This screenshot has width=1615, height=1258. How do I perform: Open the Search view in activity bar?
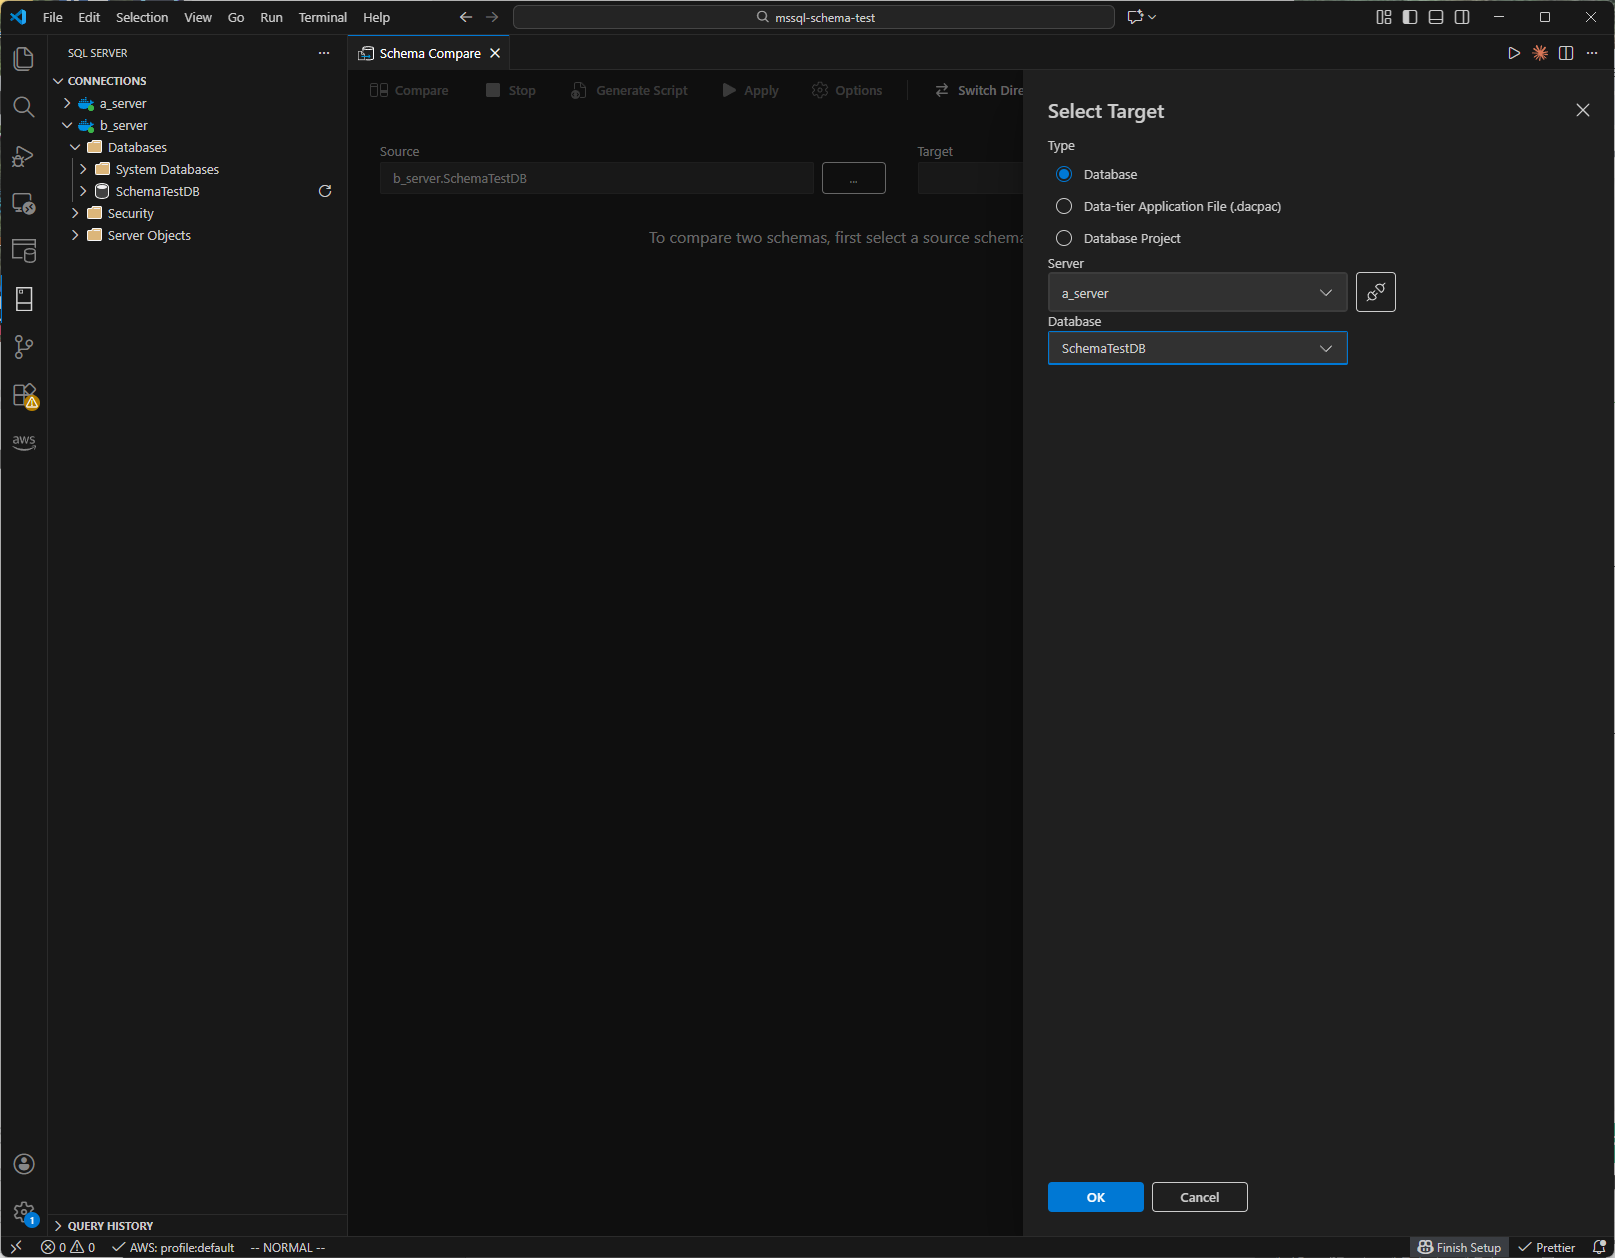click(24, 107)
